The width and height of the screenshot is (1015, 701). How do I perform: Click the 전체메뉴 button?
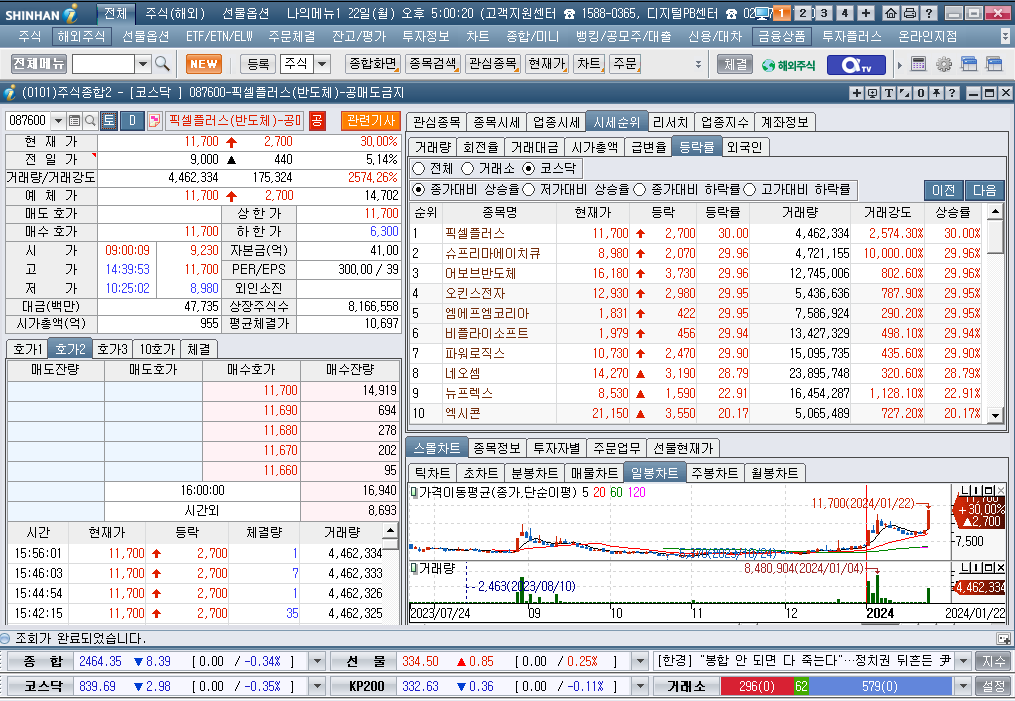pyautogui.click(x=39, y=63)
